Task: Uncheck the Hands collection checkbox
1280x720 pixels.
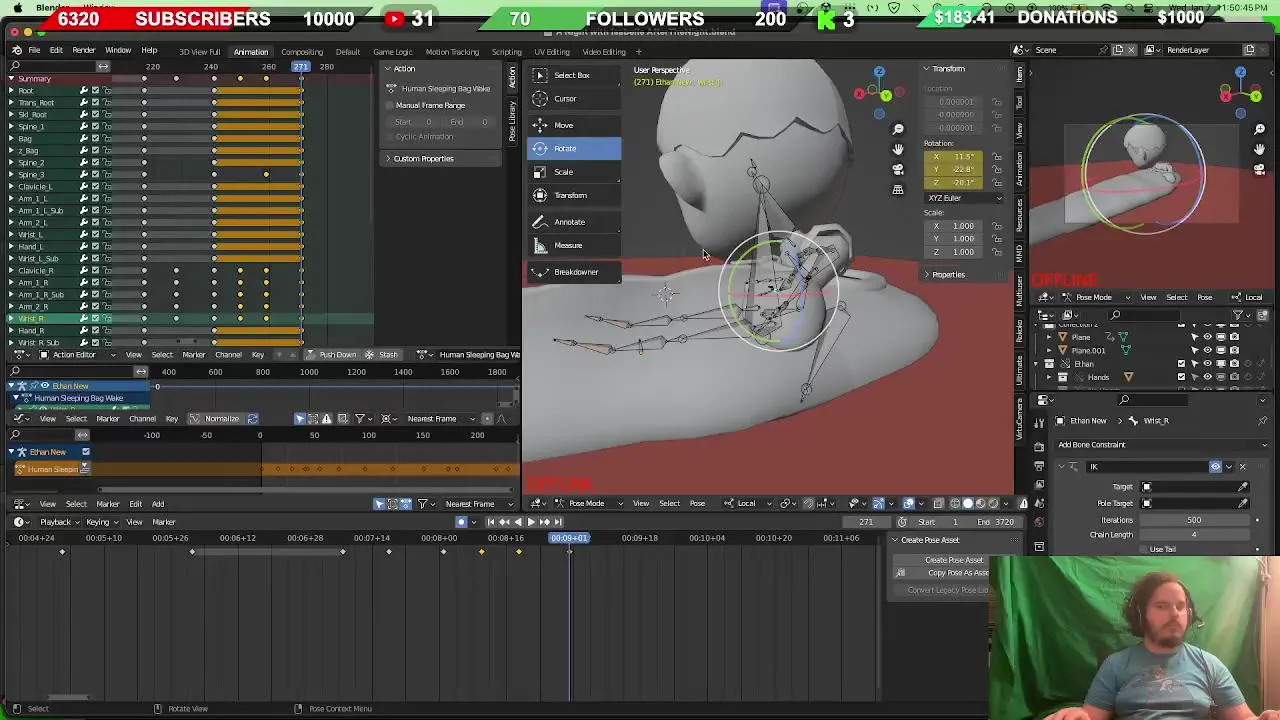Action: (x=1181, y=377)
